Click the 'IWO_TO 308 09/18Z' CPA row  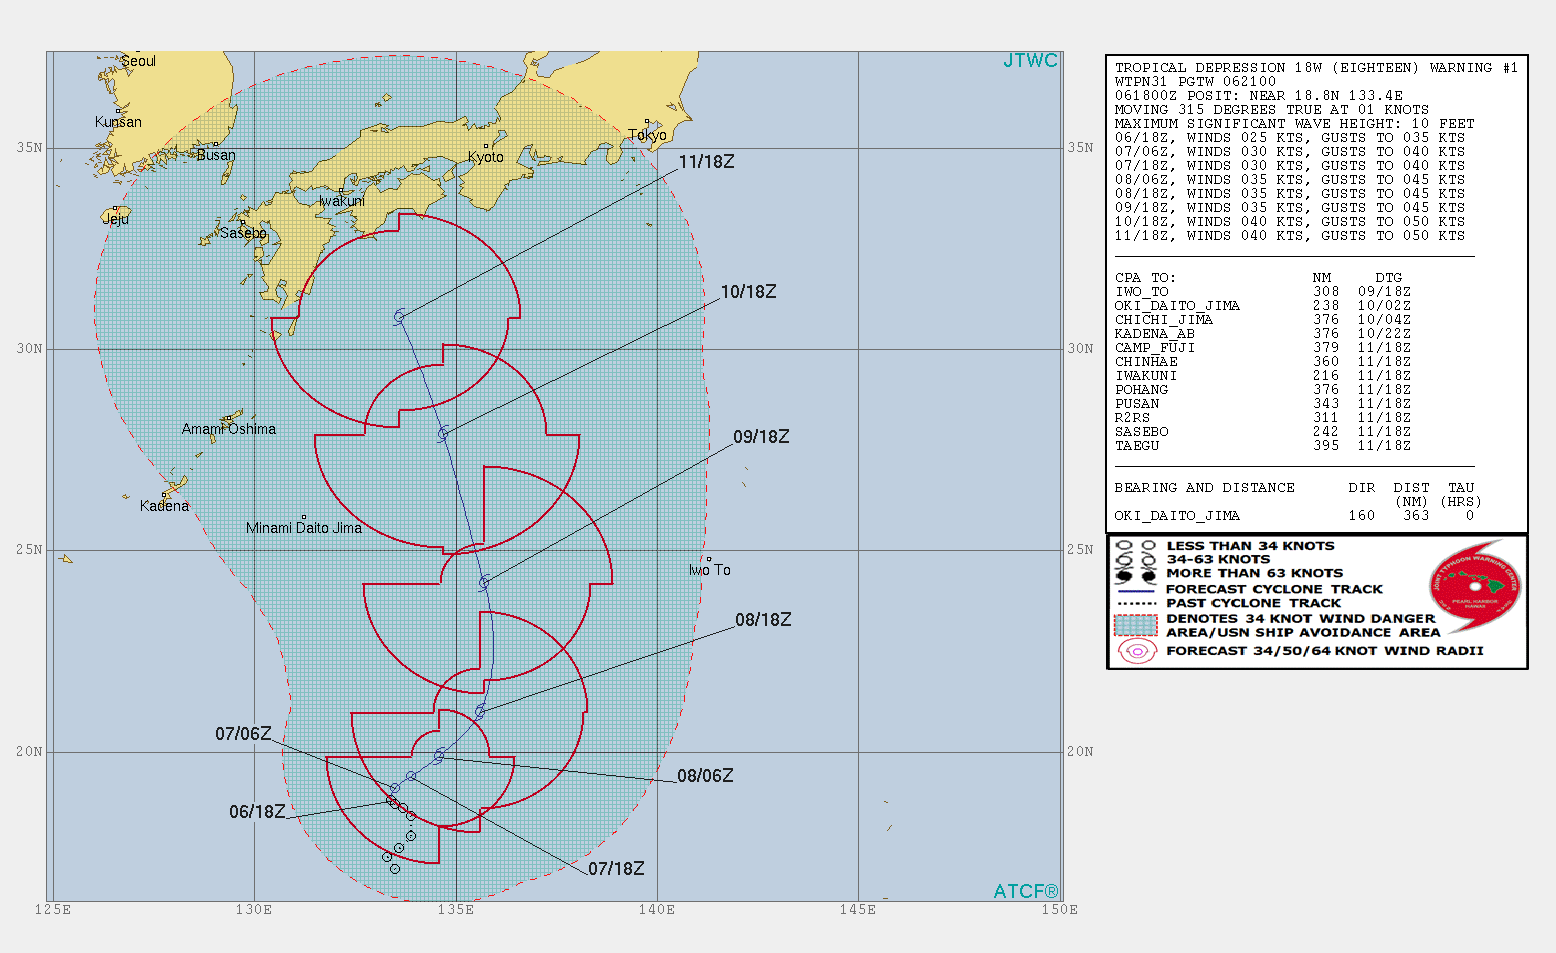pyautogui.click(x=1263, y=292)
